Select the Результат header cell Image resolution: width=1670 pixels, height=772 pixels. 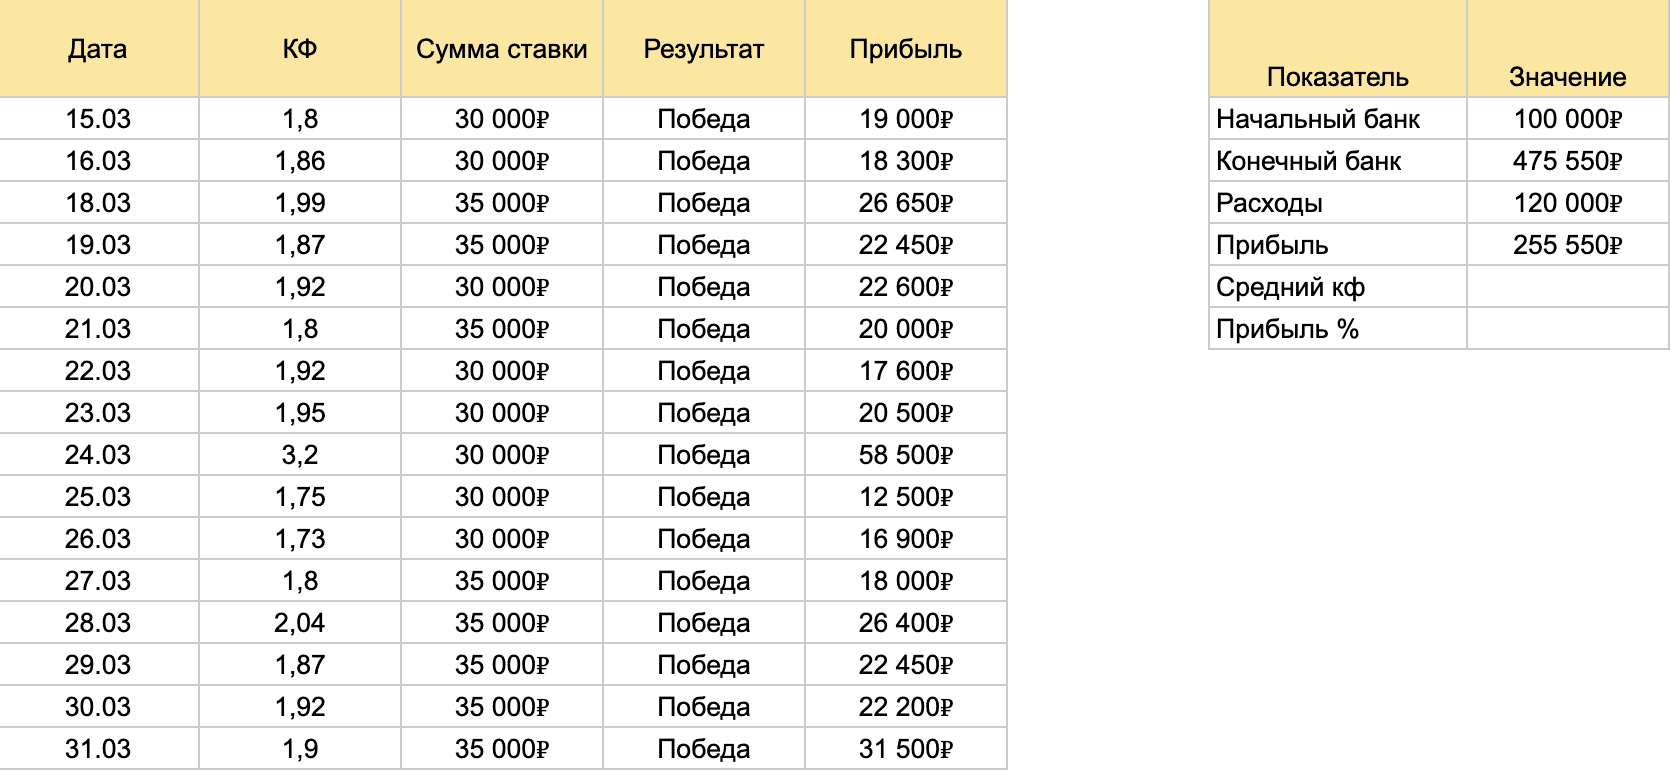point(703,49)
